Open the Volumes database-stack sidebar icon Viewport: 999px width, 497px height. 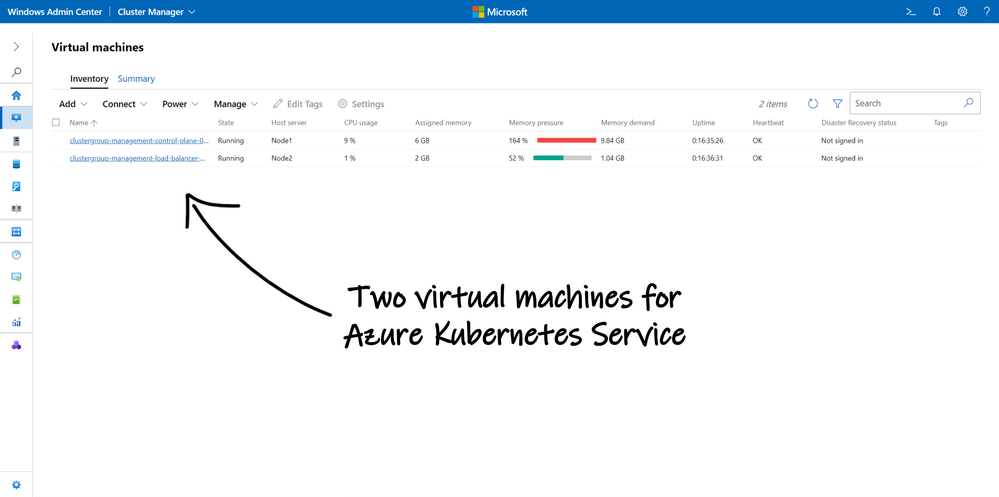17,164
